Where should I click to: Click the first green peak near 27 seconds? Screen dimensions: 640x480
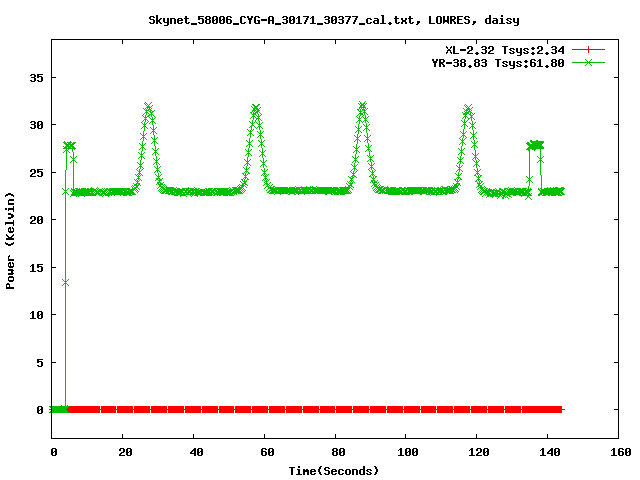tap(148, 108)
